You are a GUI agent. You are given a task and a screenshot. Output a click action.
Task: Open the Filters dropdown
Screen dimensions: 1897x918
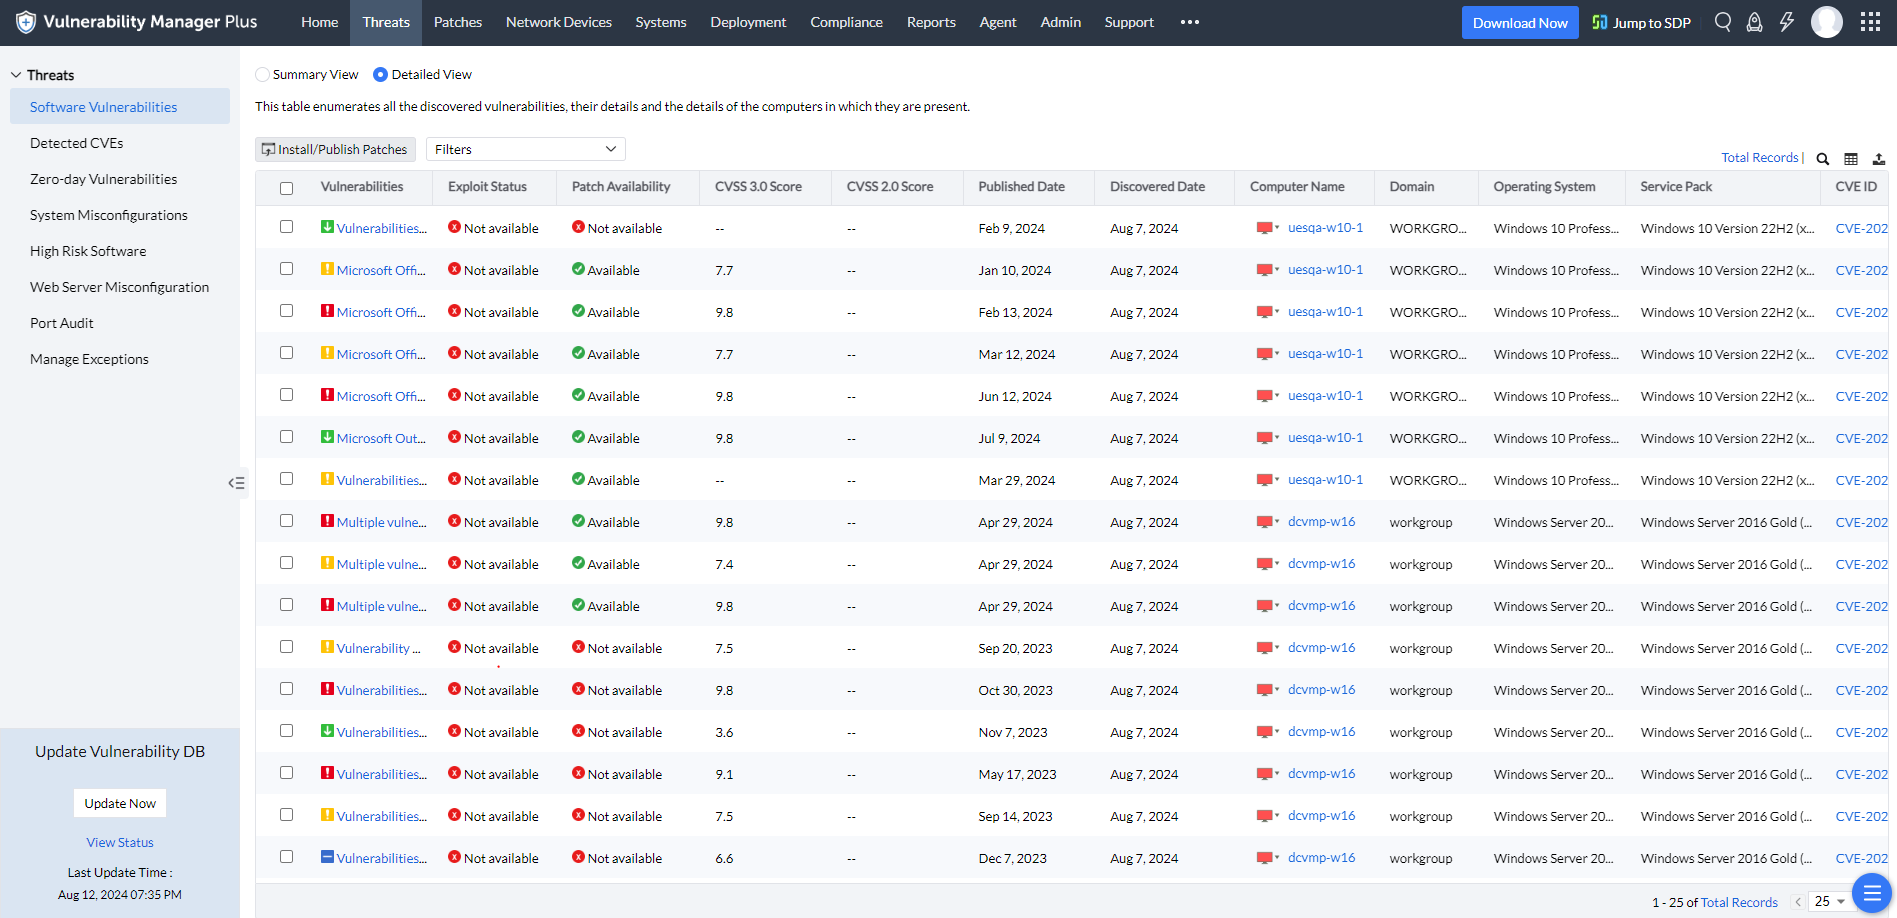(524, 149)
